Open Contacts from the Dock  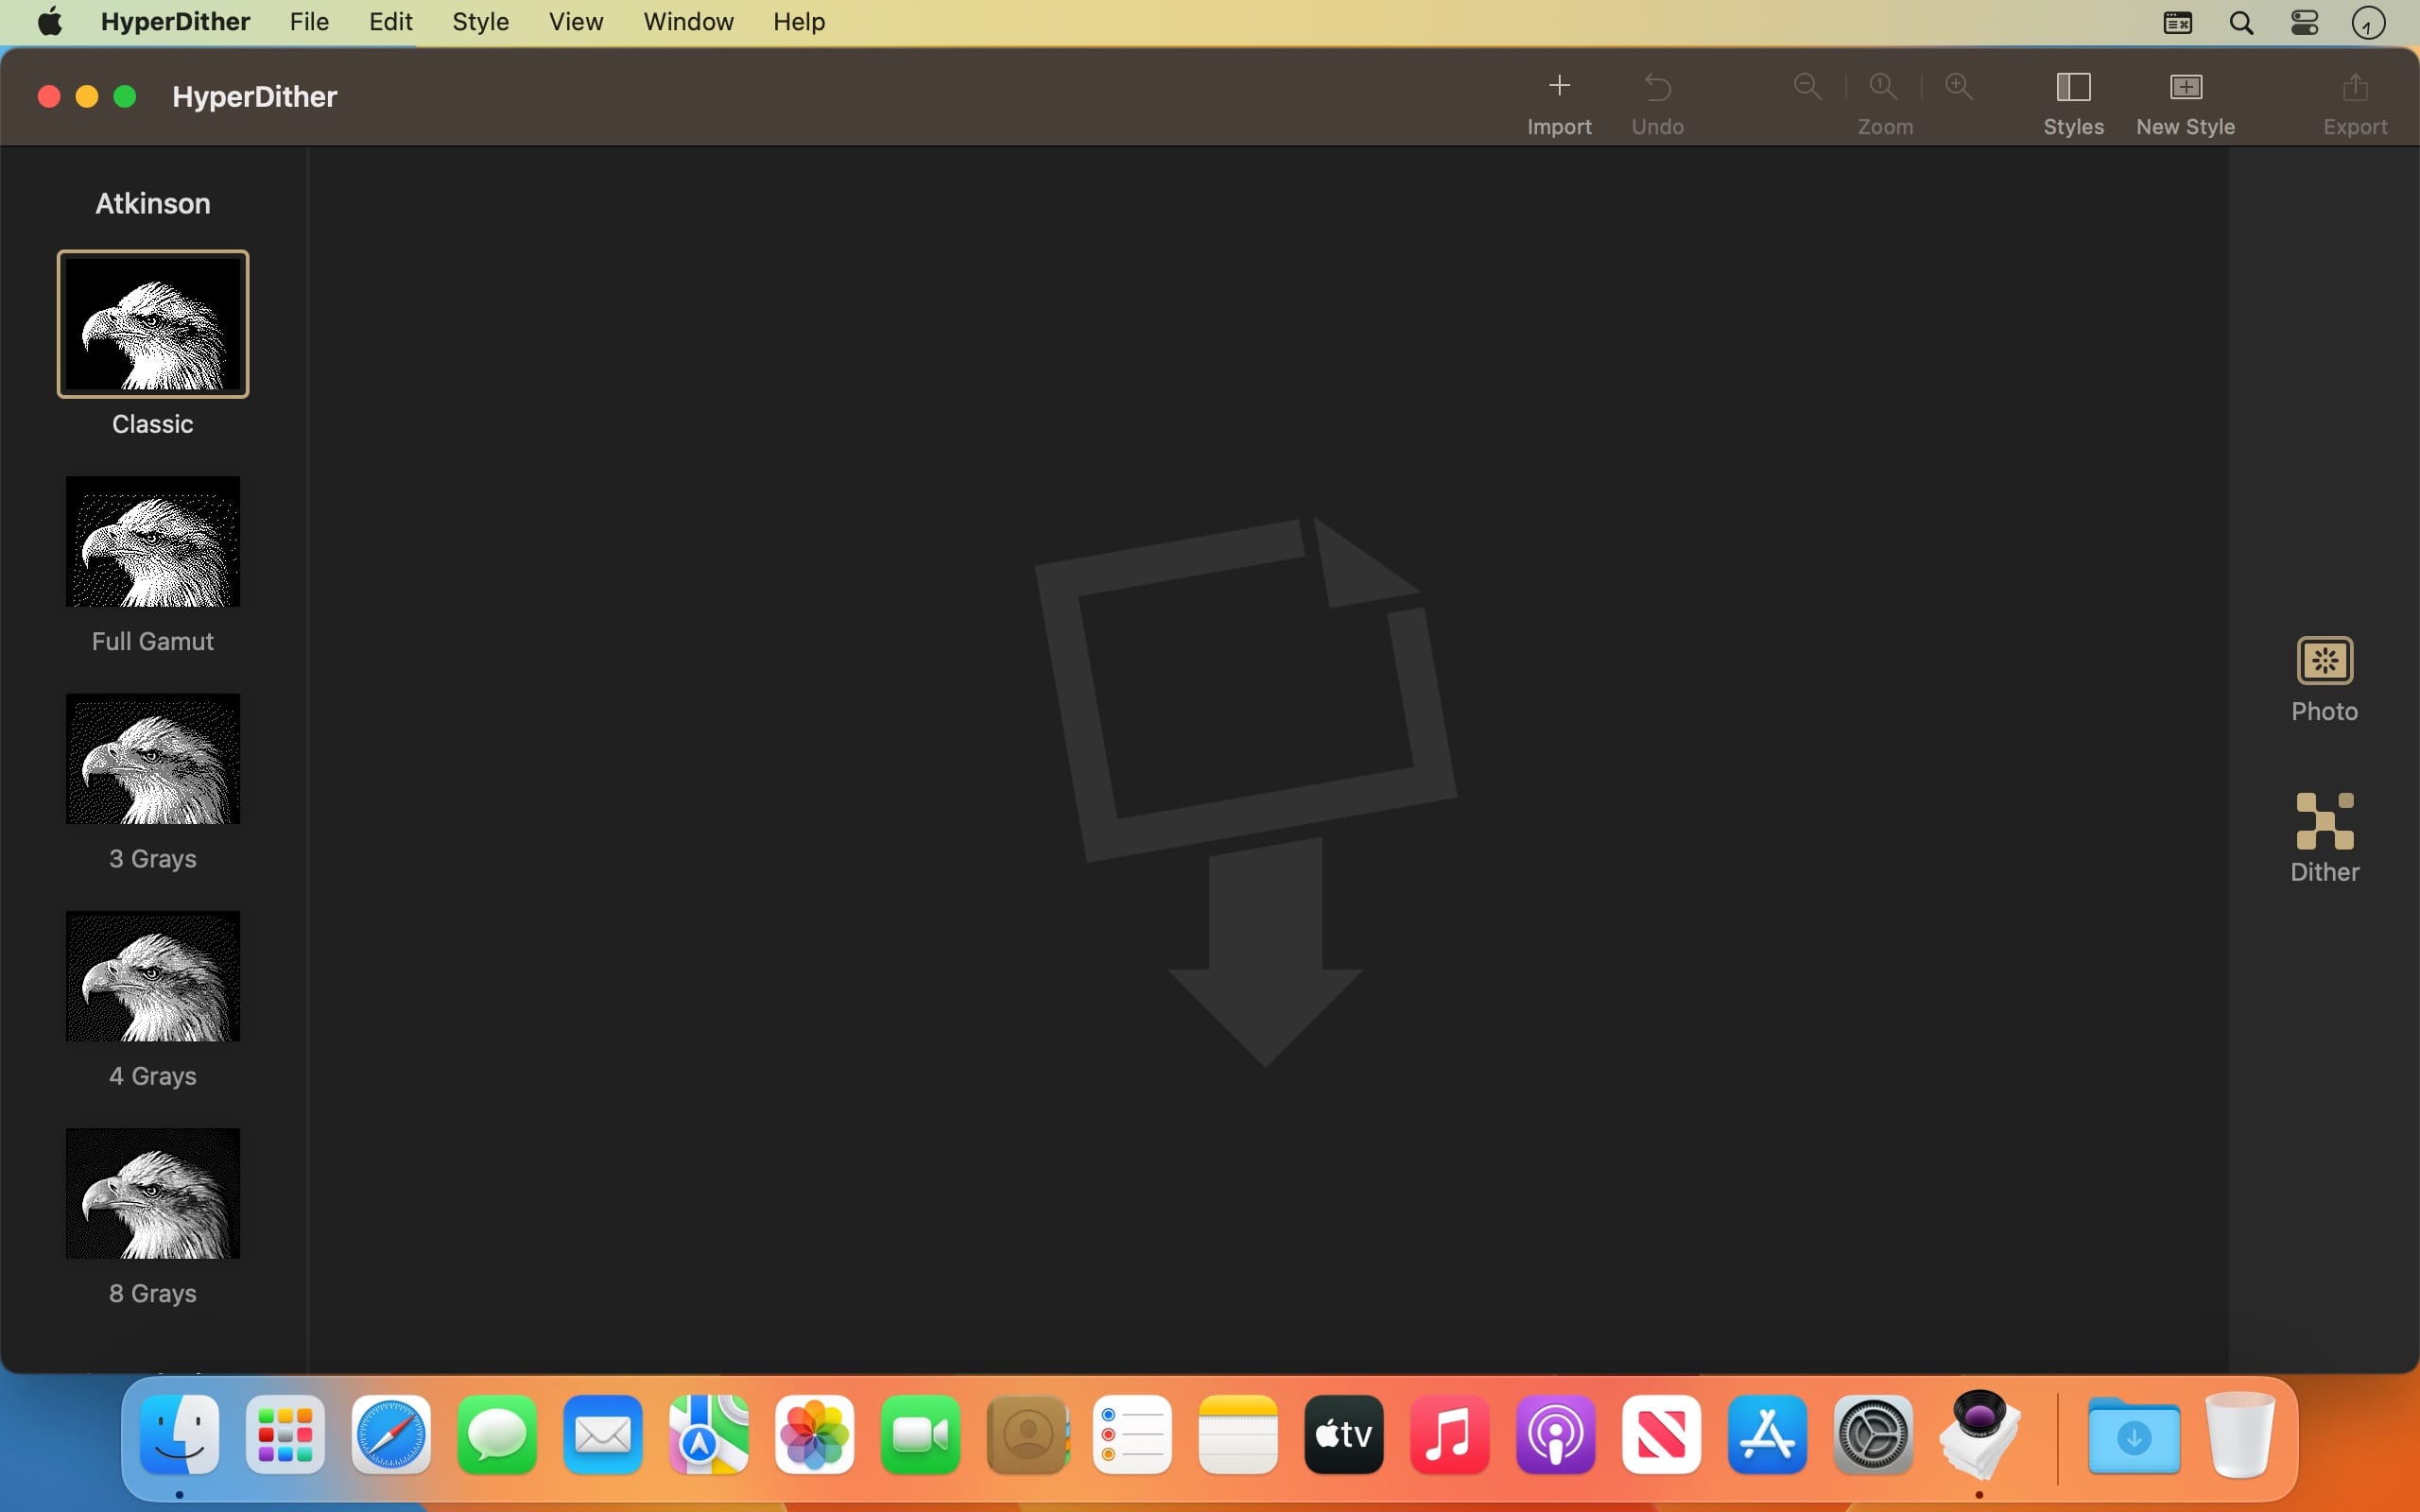1027,1434
